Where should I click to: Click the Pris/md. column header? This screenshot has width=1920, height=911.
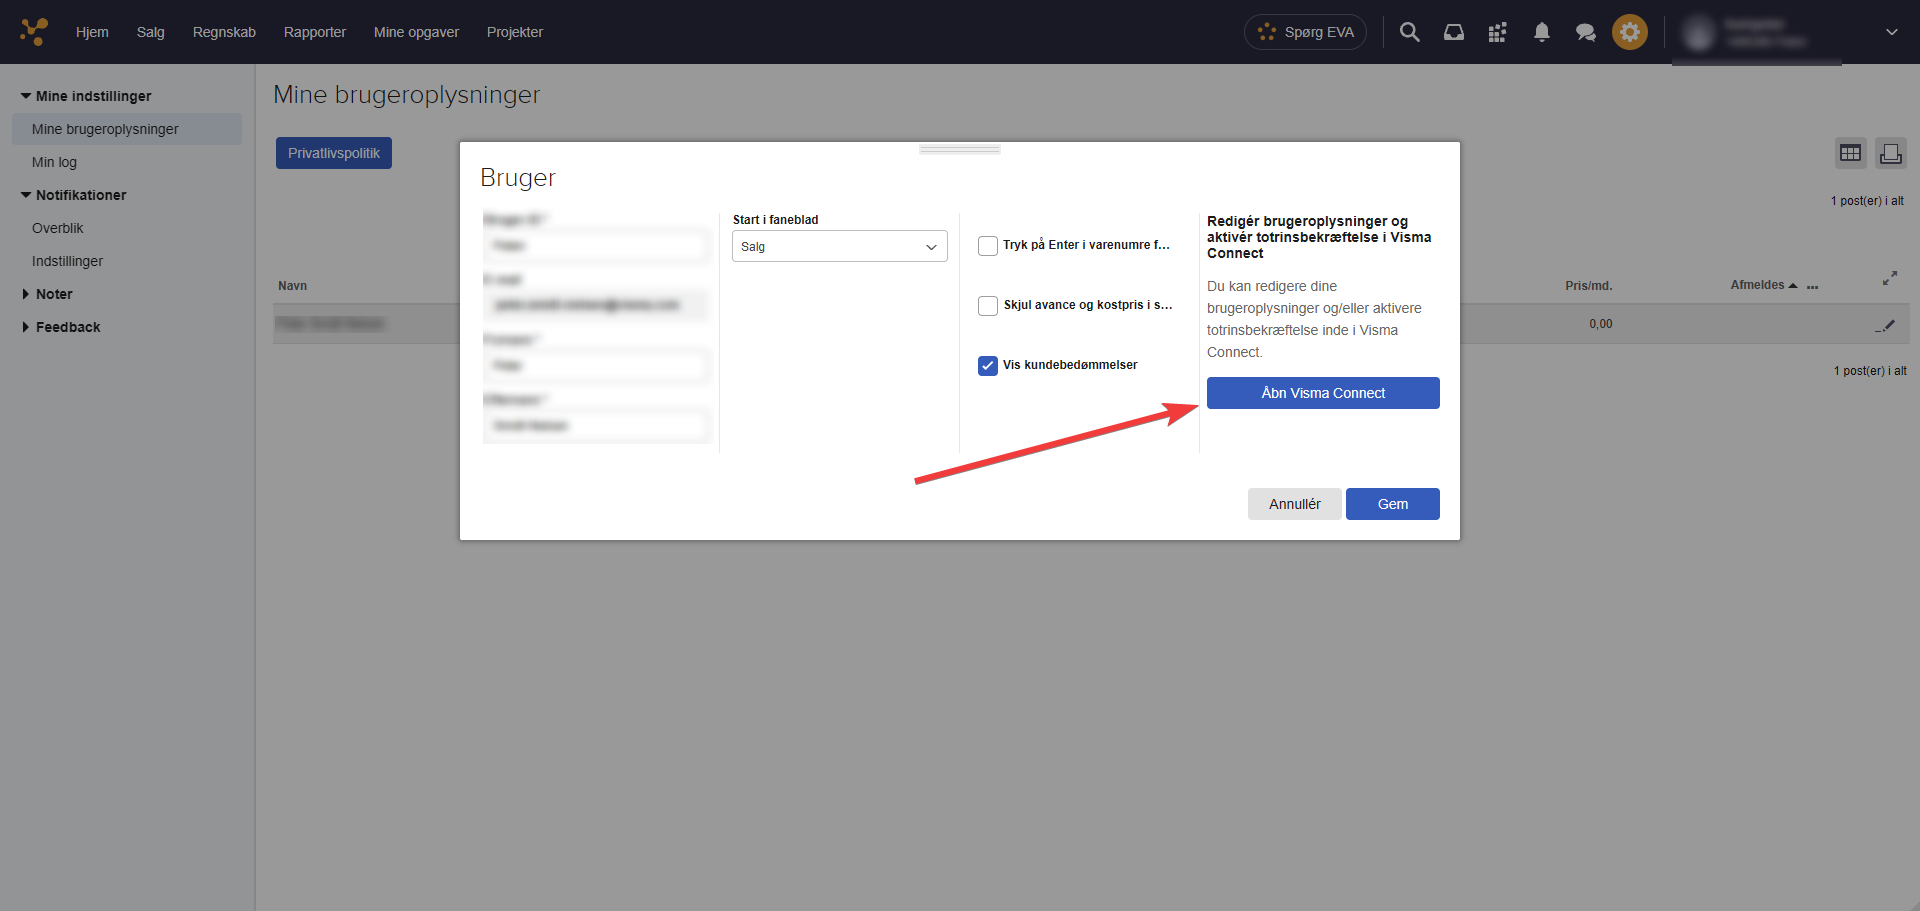[x=1589, y=286]
